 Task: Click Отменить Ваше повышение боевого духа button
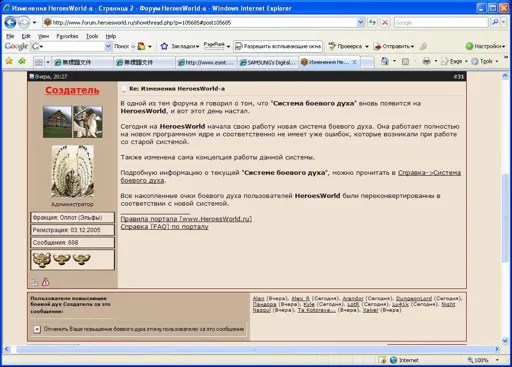pos(139,329)
